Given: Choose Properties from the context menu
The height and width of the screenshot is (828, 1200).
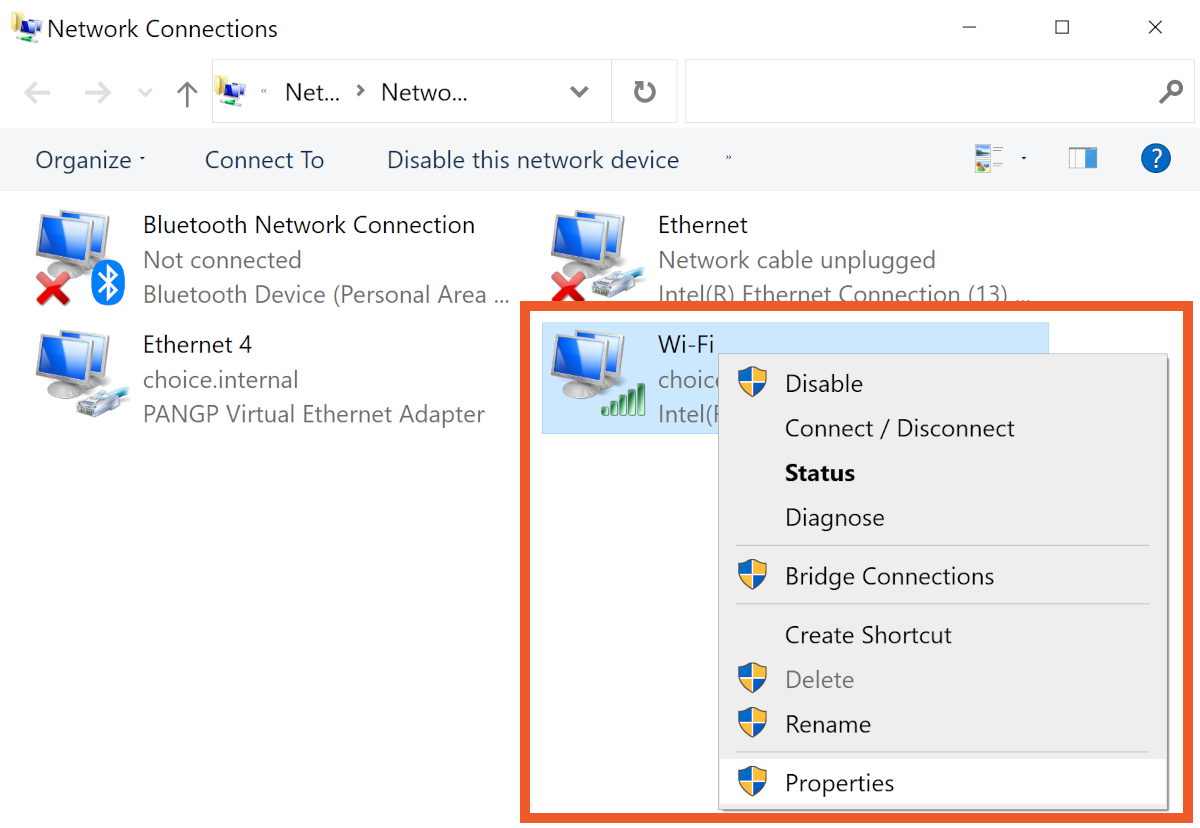Looking at the screenshot, I should pos(839,783).
